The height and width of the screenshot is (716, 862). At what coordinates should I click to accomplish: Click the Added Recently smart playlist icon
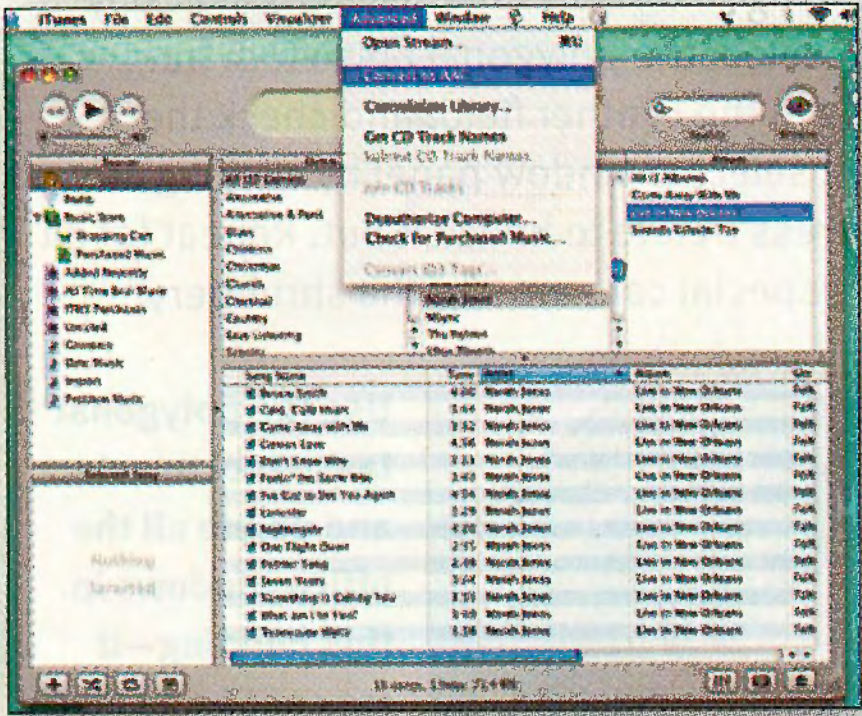(53, 273)
